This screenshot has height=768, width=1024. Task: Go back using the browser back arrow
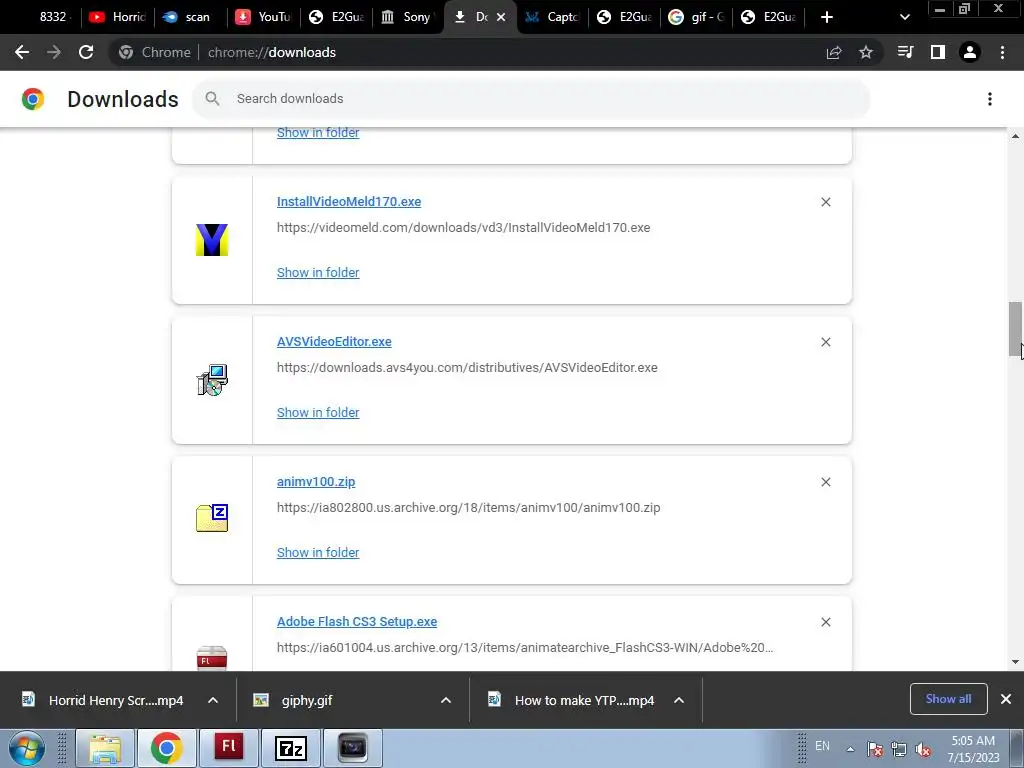click(x=22, y=52)
